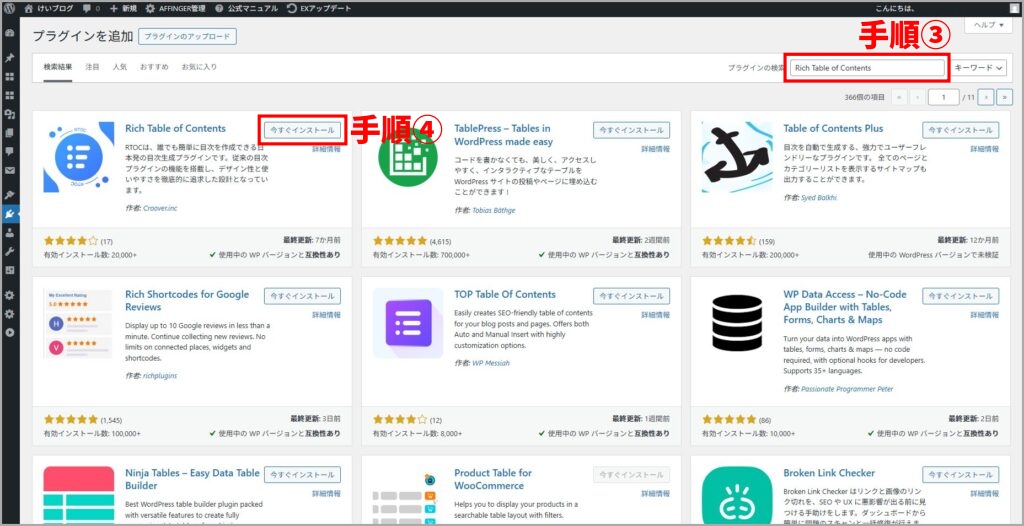Open the 新規 new content menu

[x=123, y=7]
